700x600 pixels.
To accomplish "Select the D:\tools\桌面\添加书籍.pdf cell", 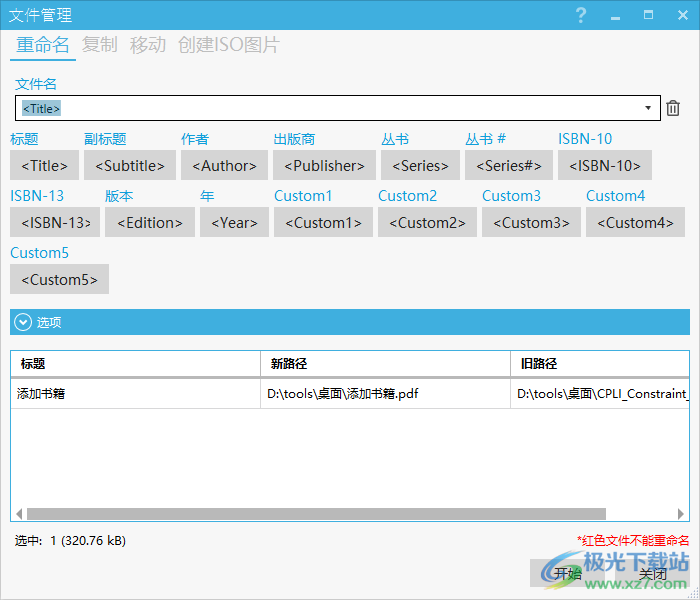I will pos(385,394).
